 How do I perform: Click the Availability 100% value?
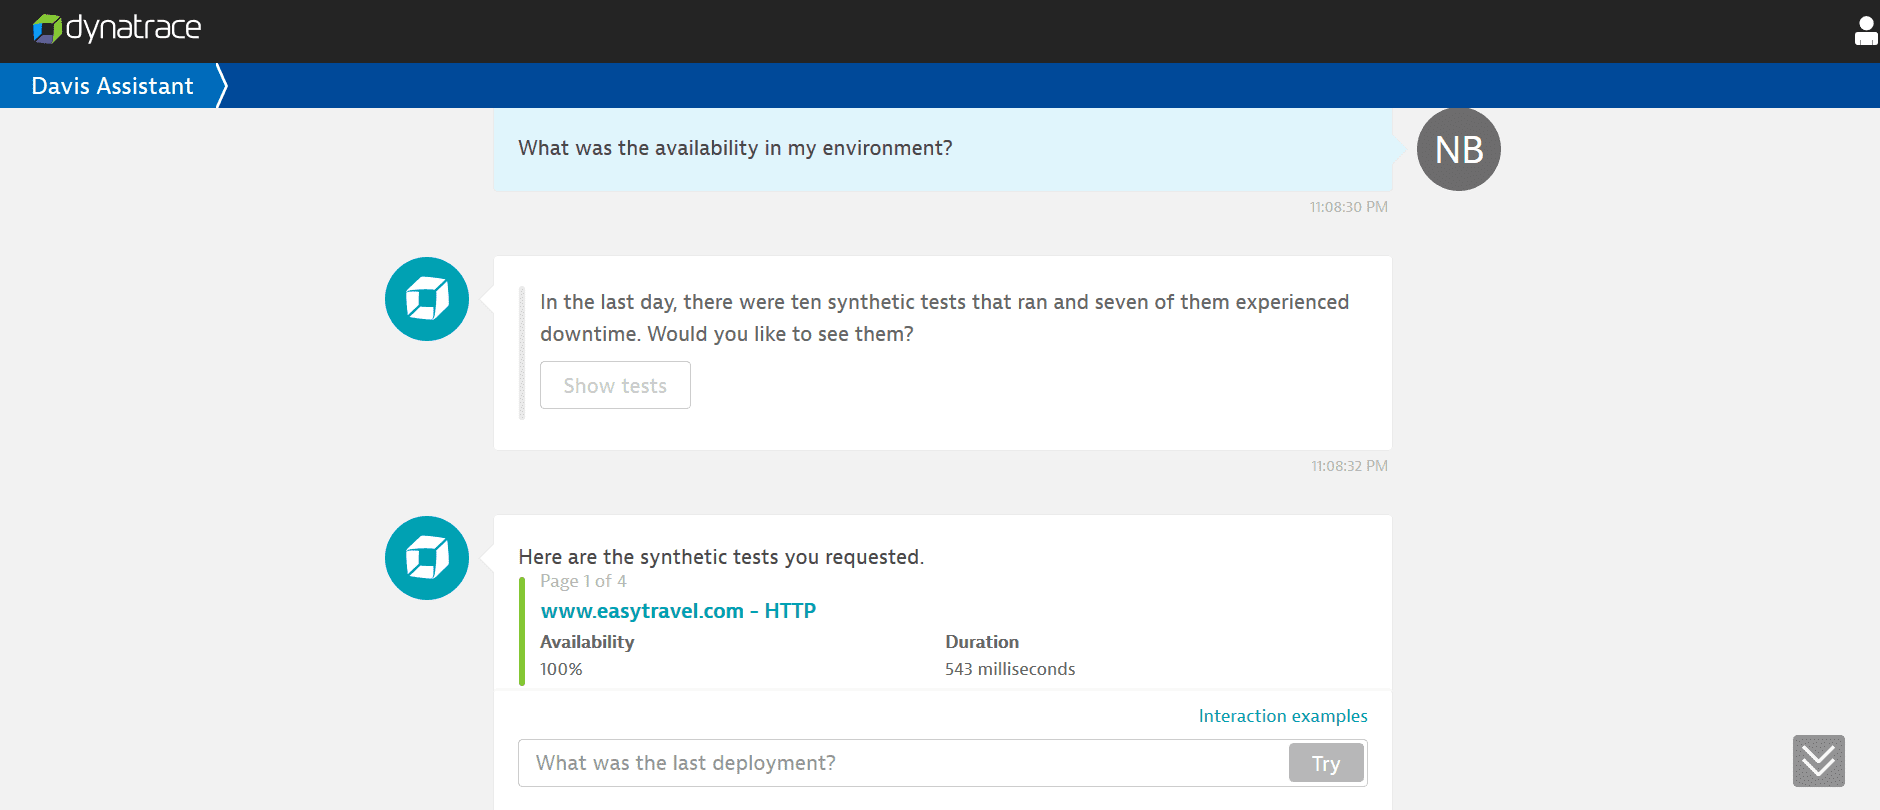click(561, 669)
